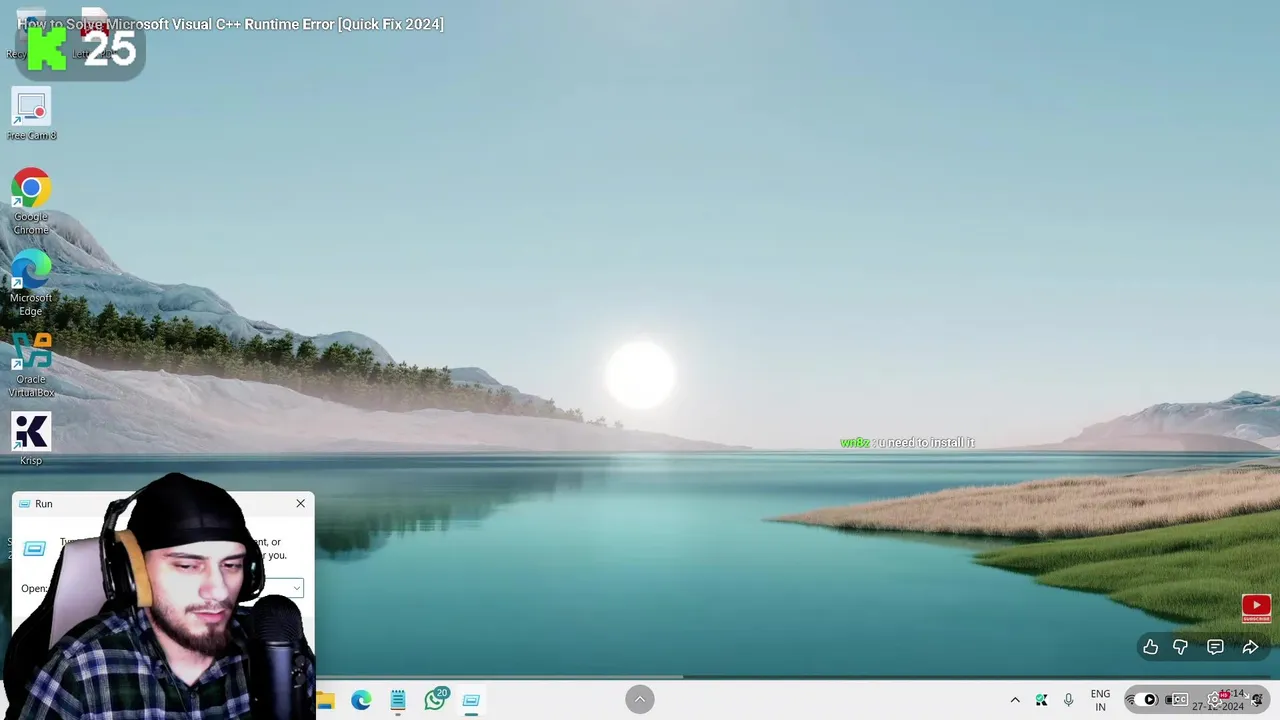Open the Microsoft Edge desktop shortcut
Viewport: 1280px width, 720px height.
31,283
